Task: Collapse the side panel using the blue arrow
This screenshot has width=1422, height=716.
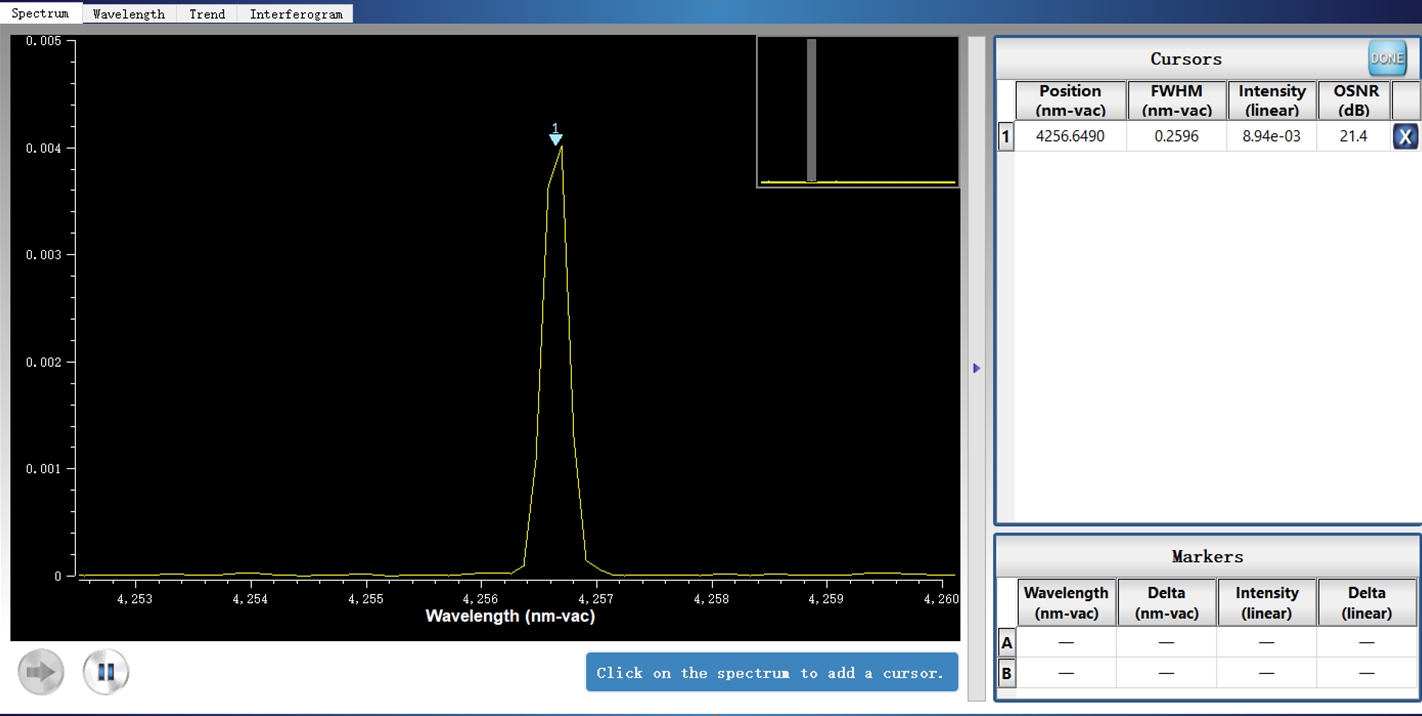Action: coord(976,368)
